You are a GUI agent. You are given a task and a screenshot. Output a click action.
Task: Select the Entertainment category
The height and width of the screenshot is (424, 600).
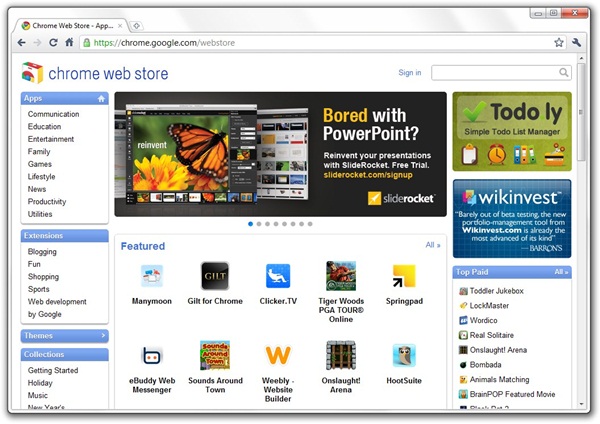click(x=51, y=139)
